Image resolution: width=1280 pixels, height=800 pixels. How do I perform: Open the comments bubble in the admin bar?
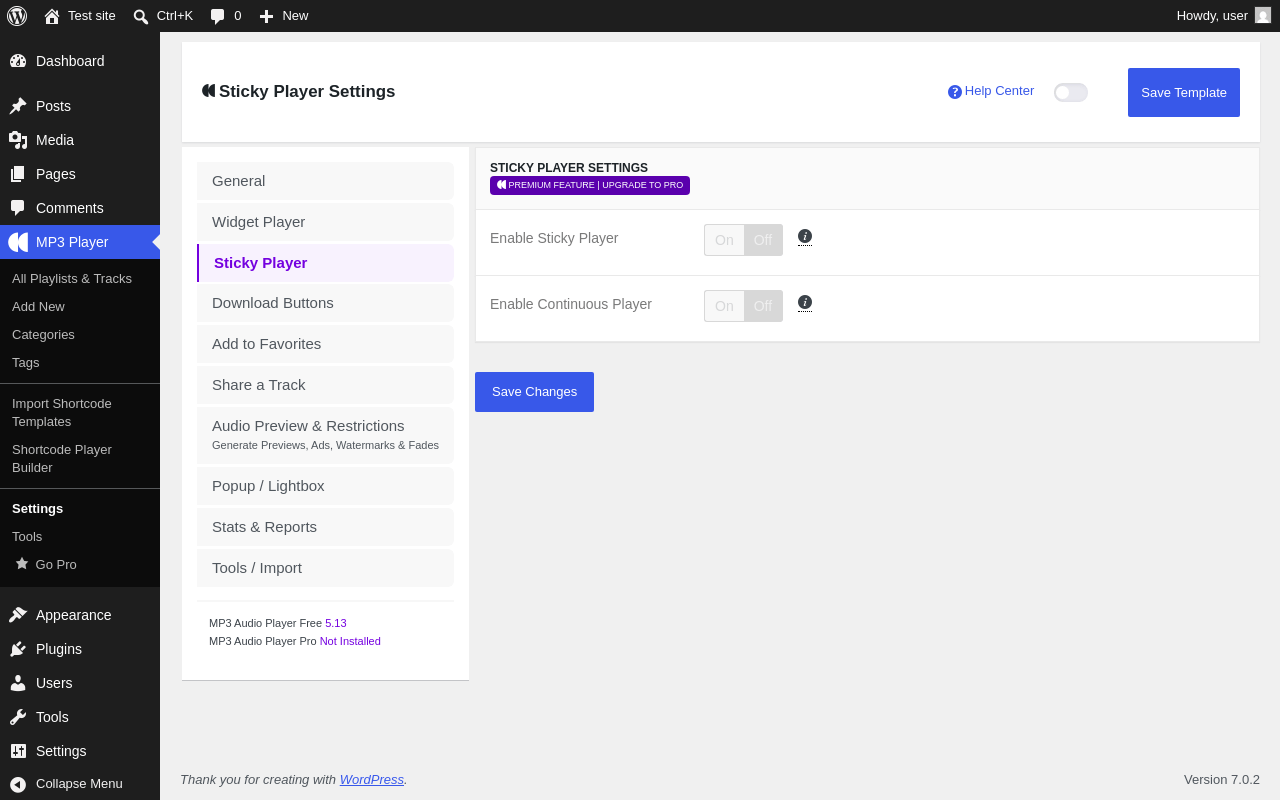[217, 16]
